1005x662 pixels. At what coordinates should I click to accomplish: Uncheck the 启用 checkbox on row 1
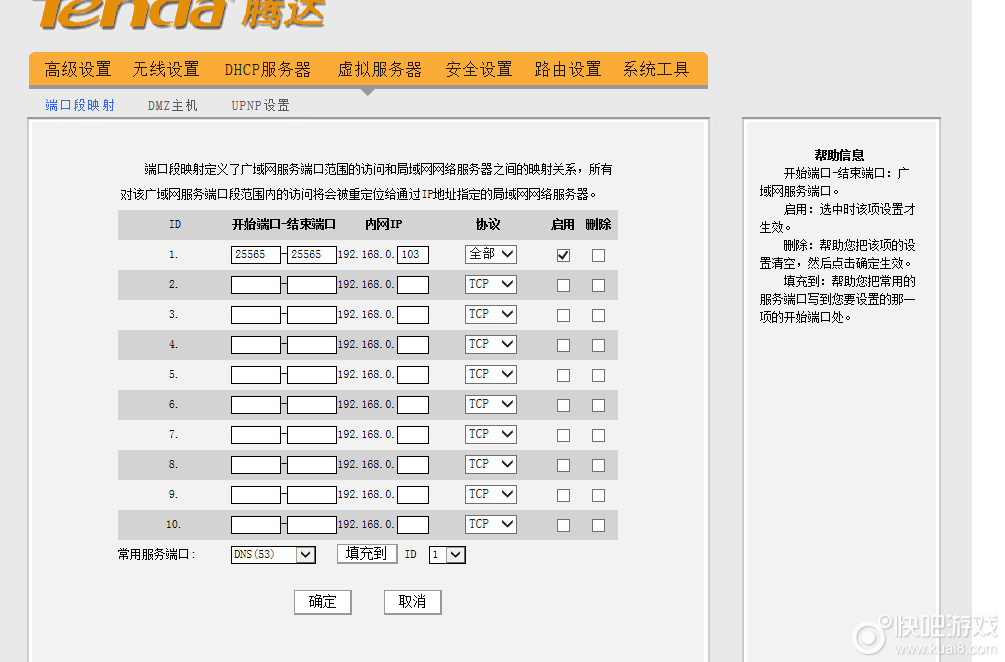[x=563, y=255]
